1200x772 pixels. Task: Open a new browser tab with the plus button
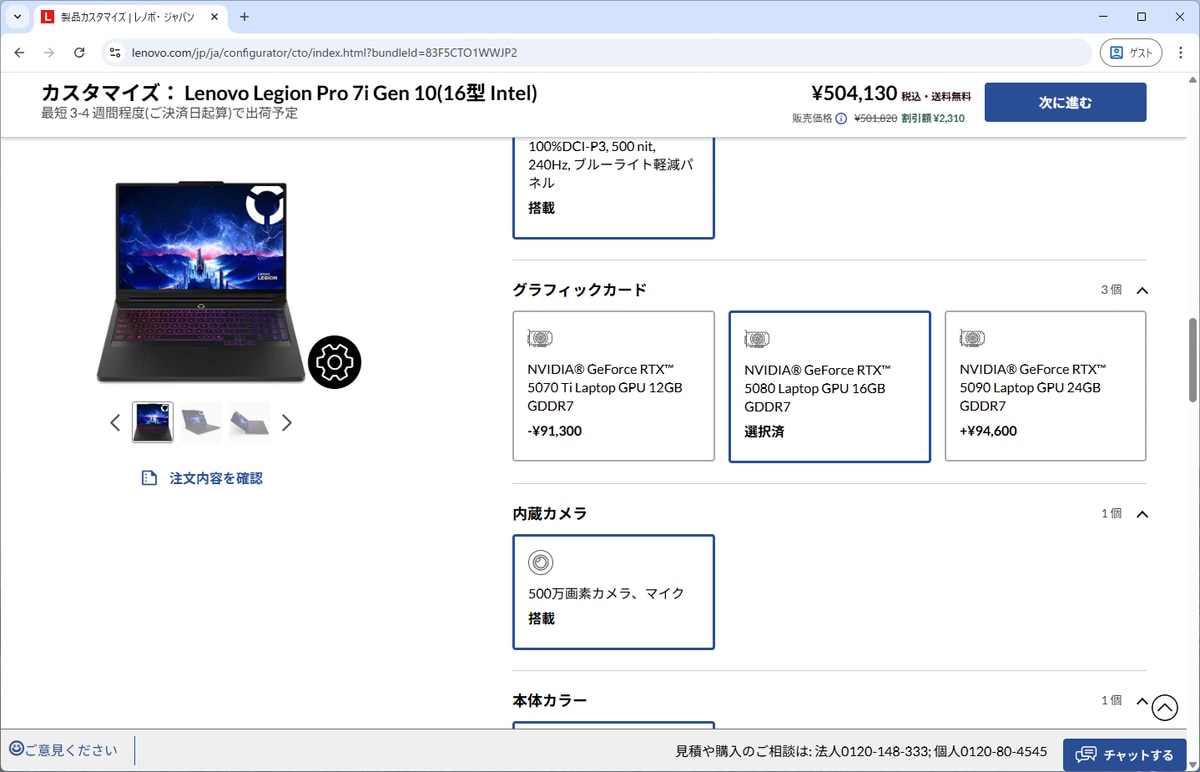[x=246, y=16]
